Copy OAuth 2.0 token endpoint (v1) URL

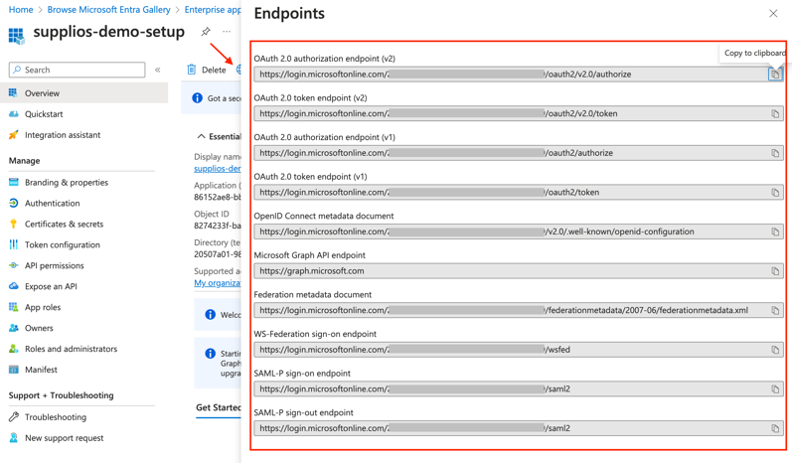click(x=775, y=193)
